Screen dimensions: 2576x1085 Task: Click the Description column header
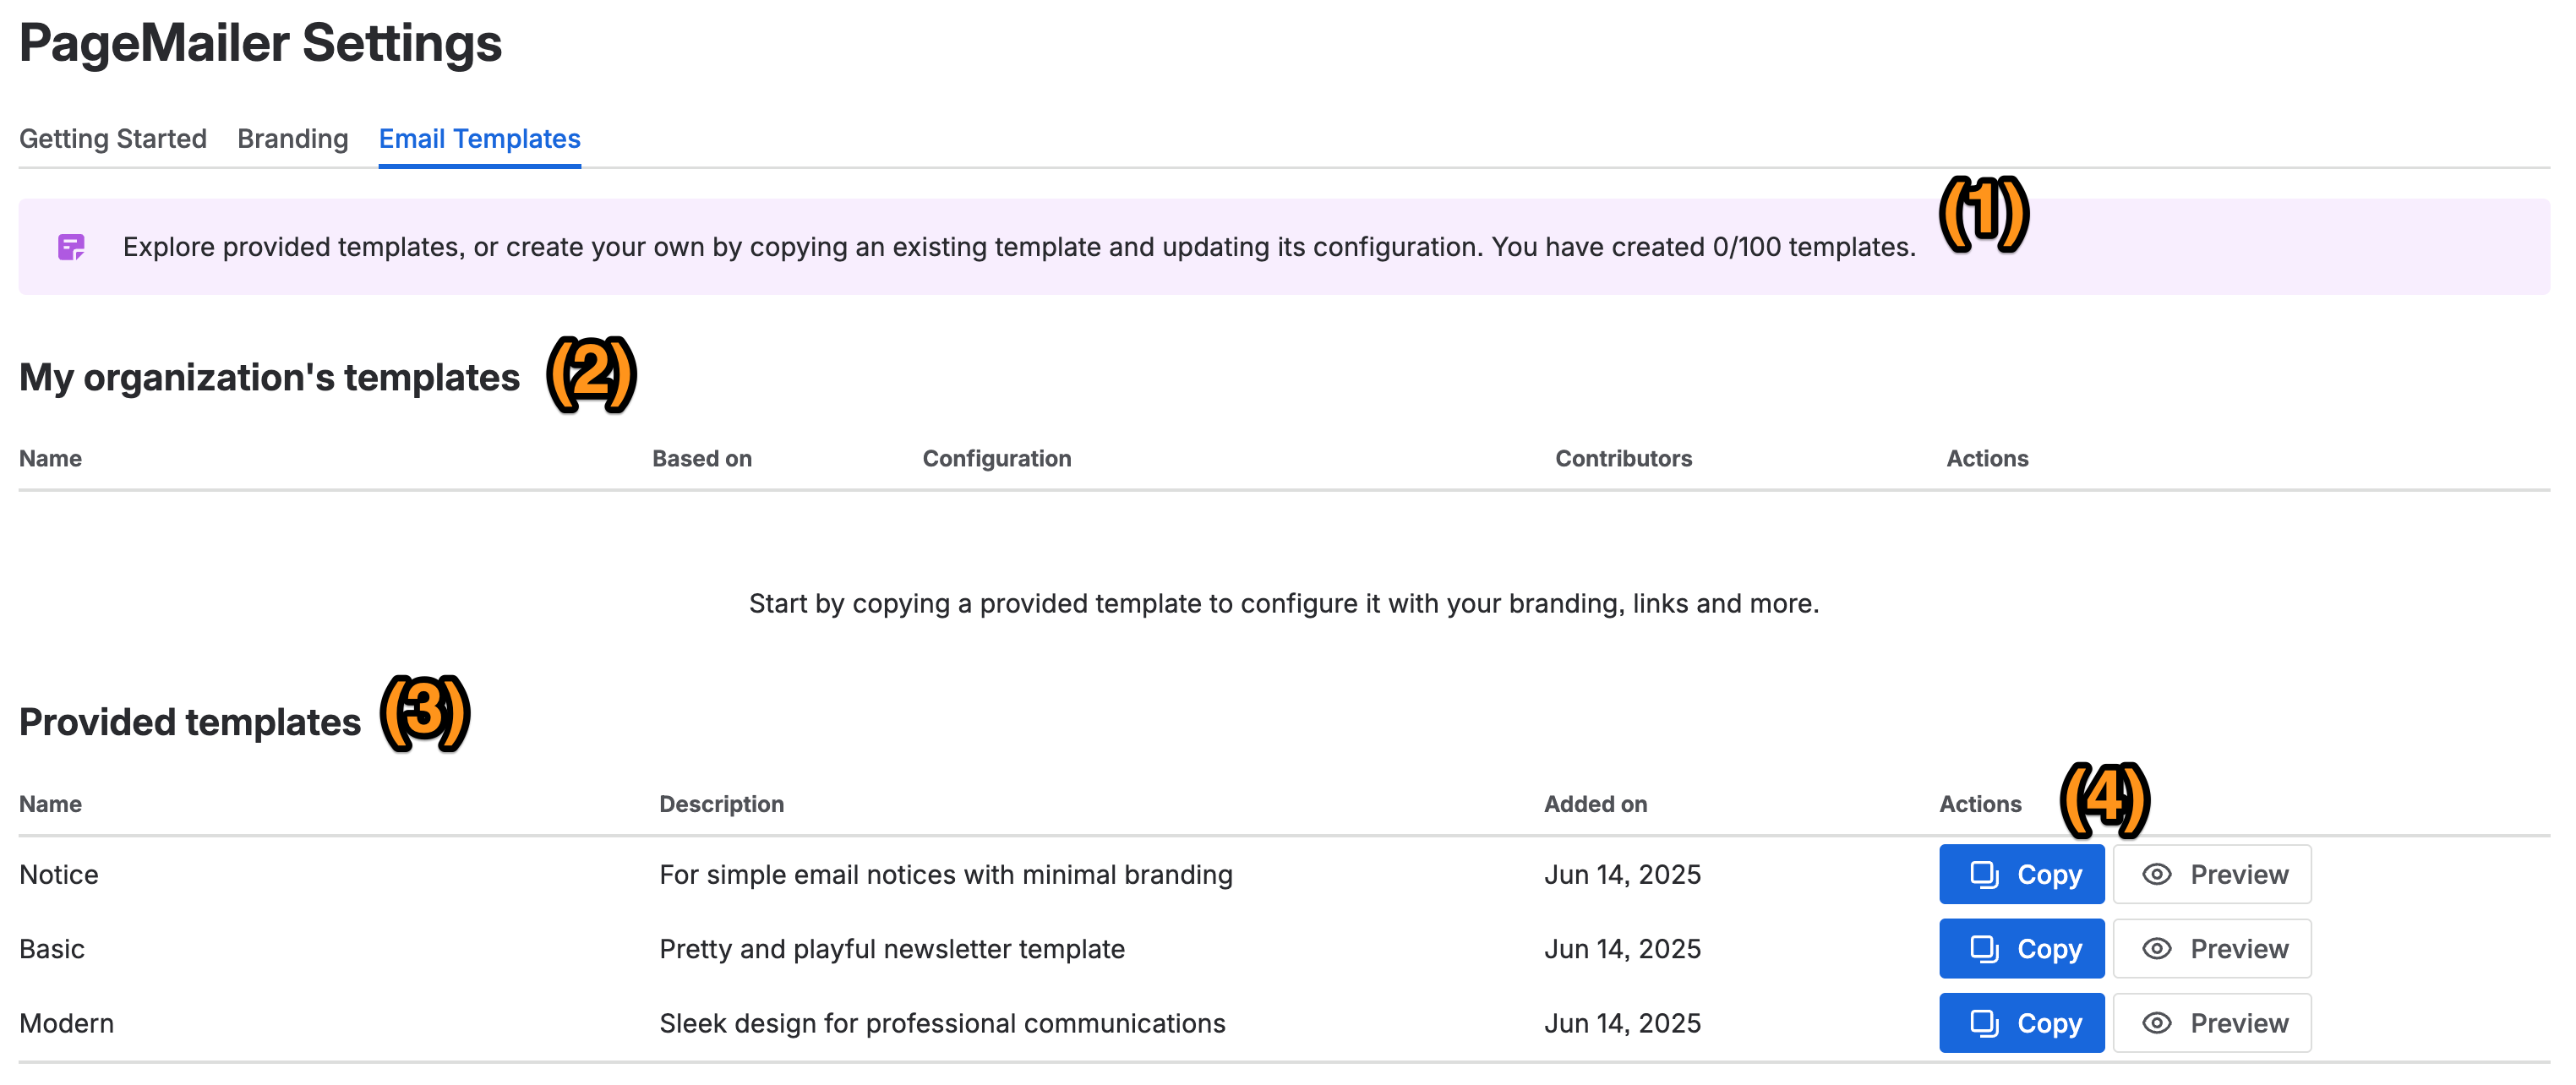(721, 804)
